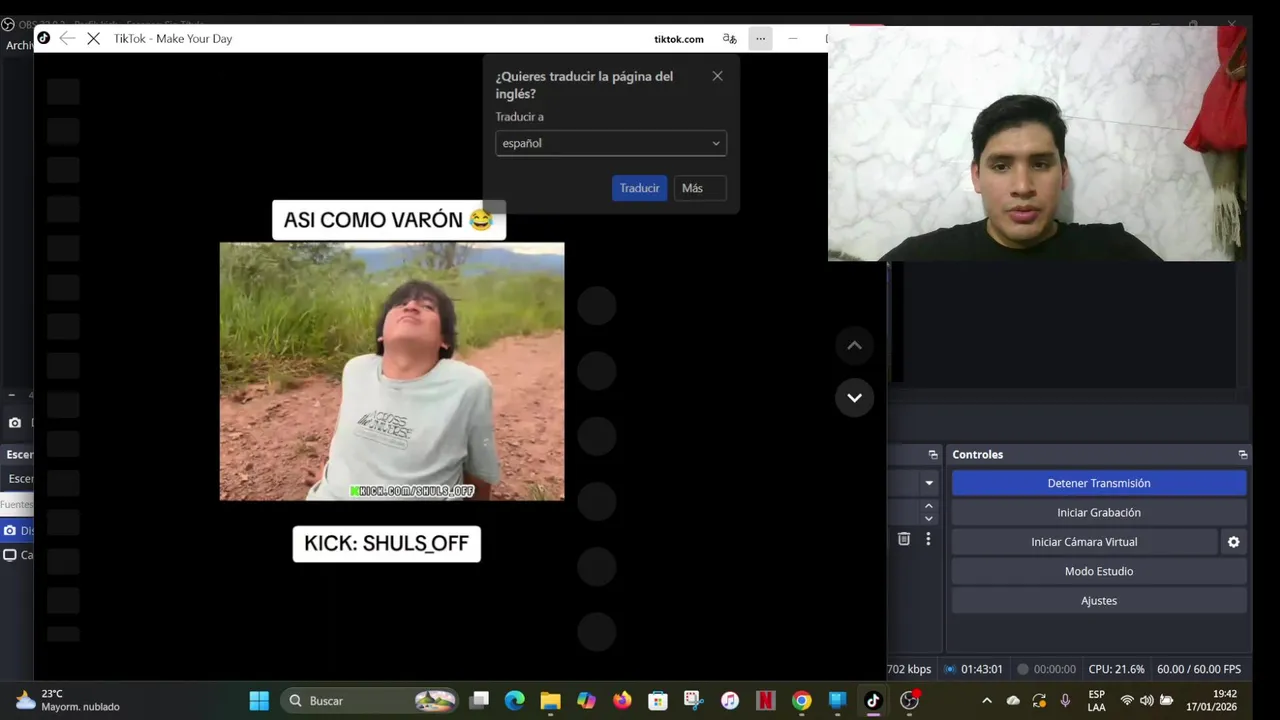Image resolution: width=1280 pixels, height=720 pixels.
Task: Click Detener Transmisión in OBS
Action: [x=1099, y=483]
